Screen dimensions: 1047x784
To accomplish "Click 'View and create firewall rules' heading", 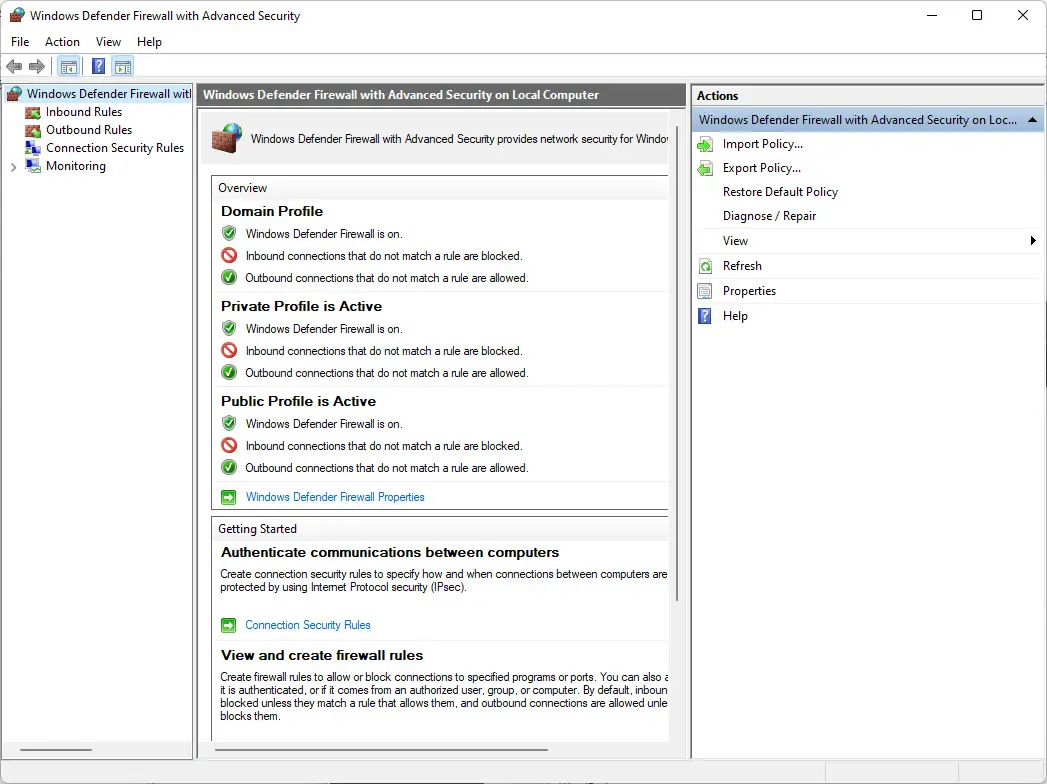I will 322,655.
